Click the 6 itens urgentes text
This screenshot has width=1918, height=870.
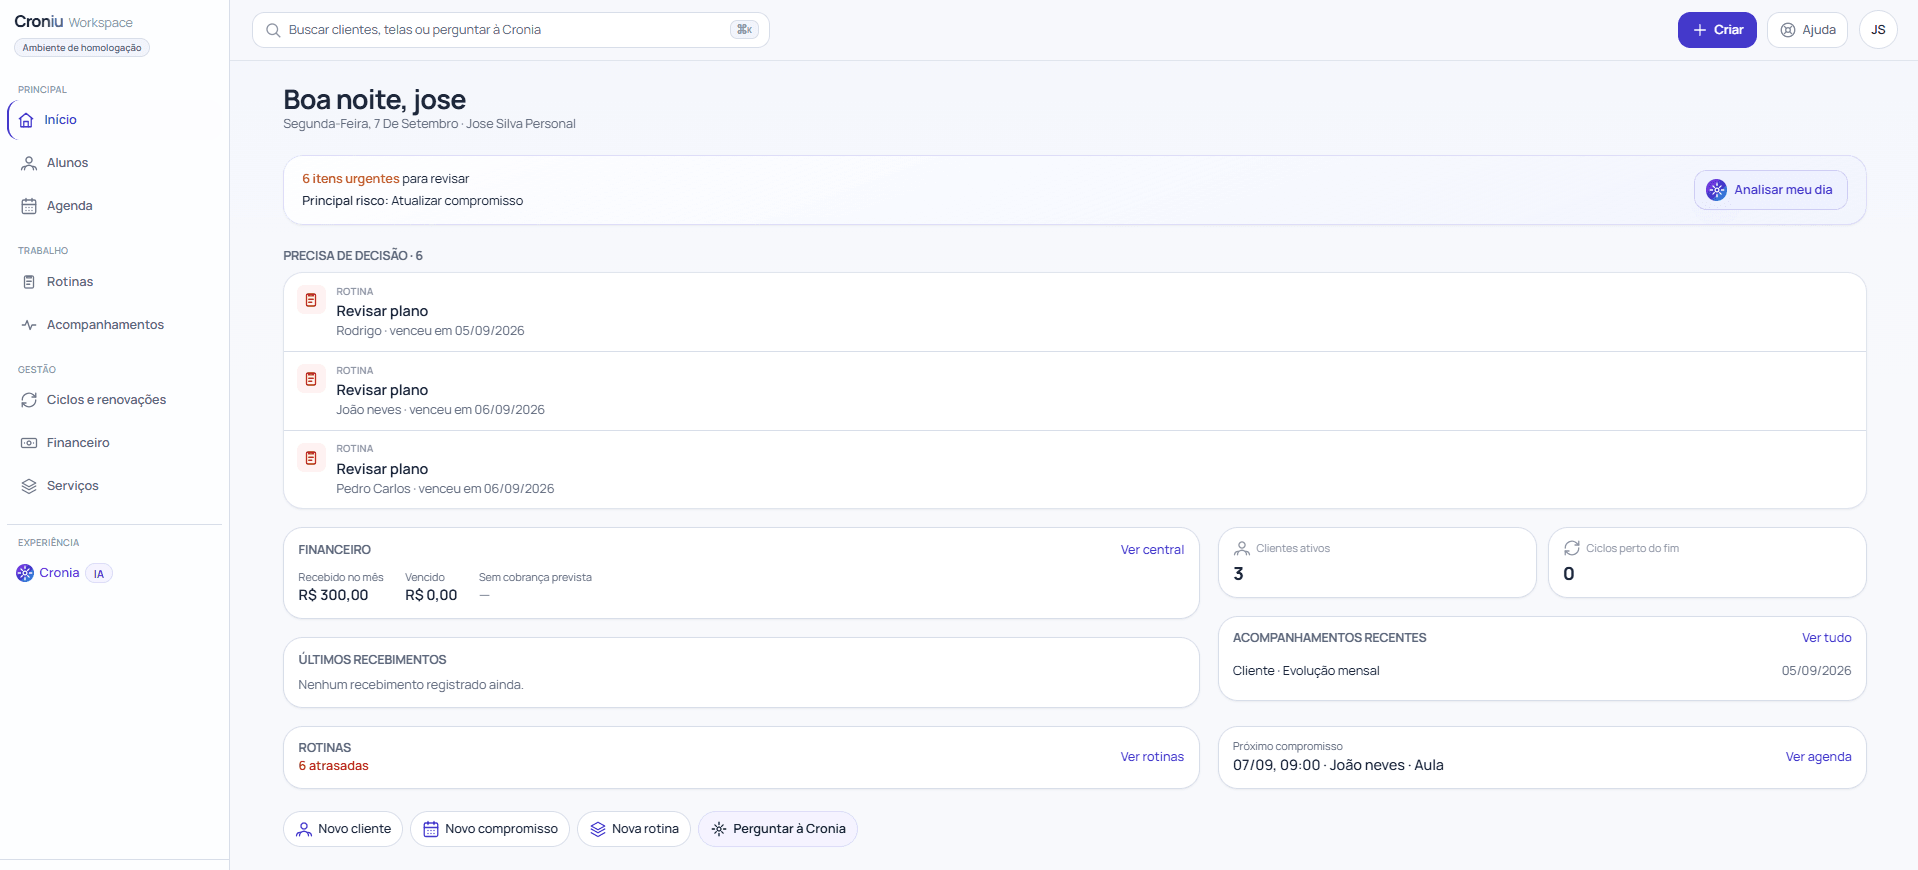350,179
